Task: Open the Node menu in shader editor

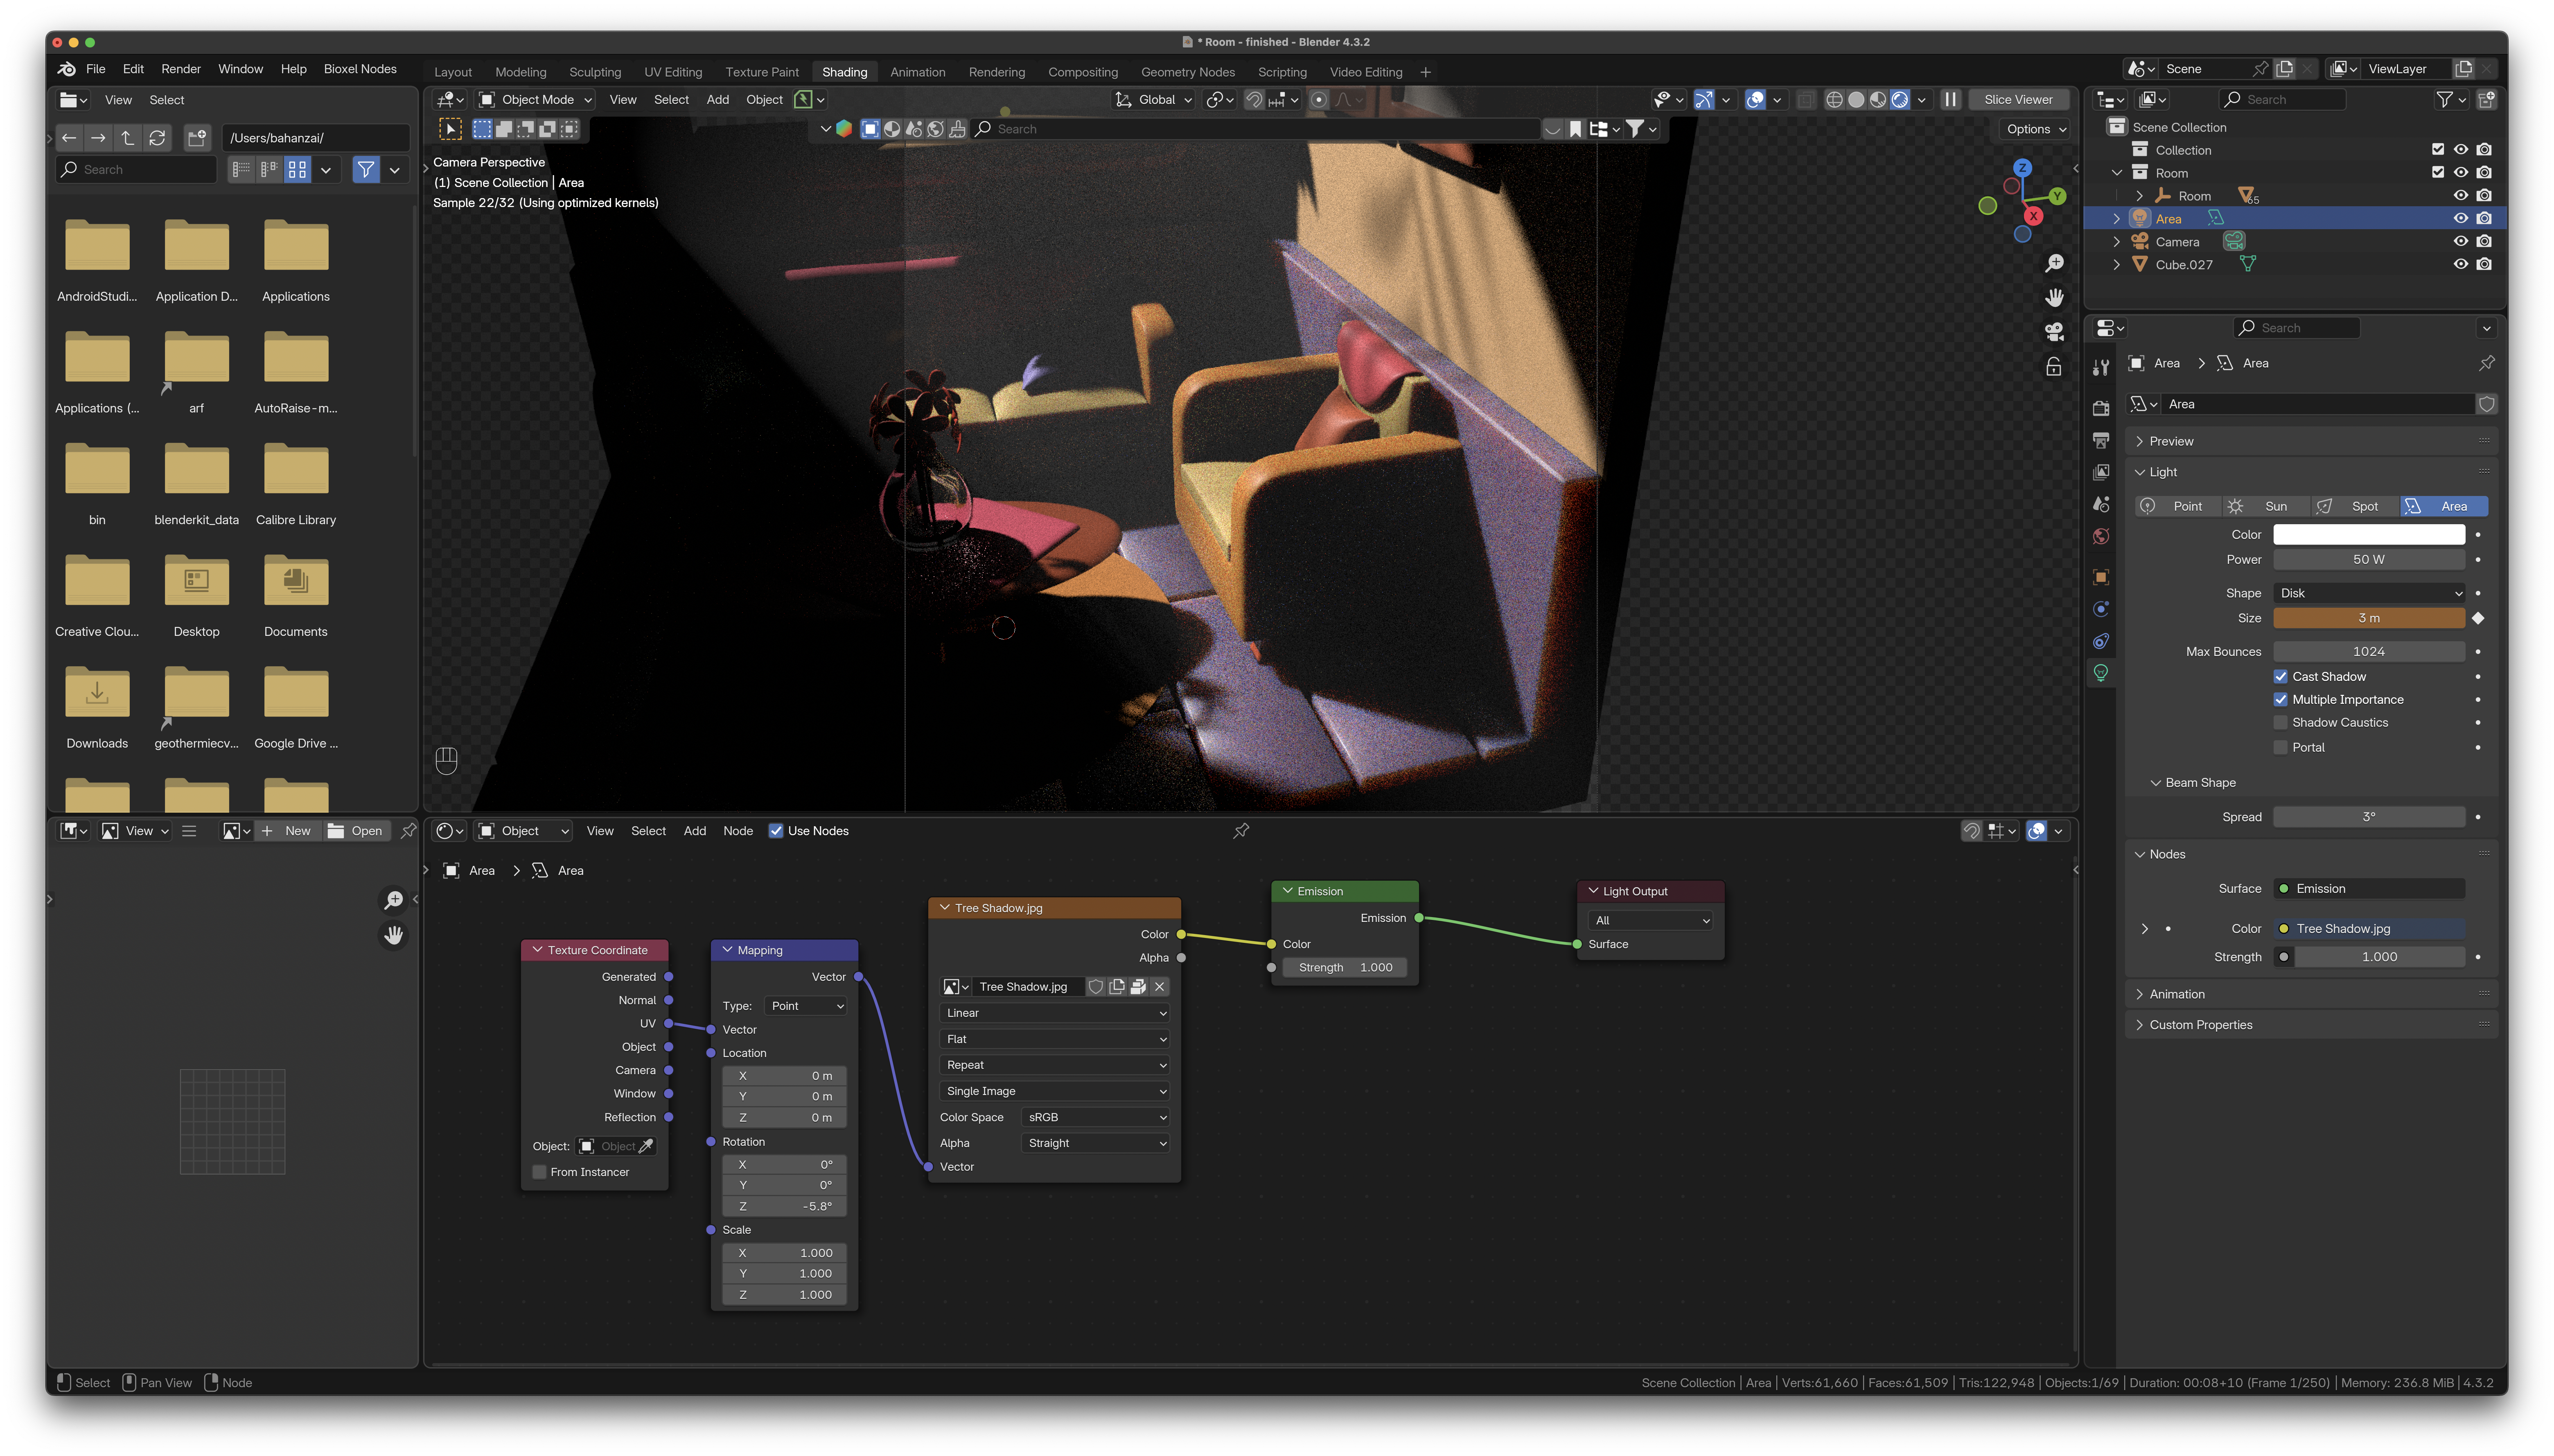Action: 738,831
